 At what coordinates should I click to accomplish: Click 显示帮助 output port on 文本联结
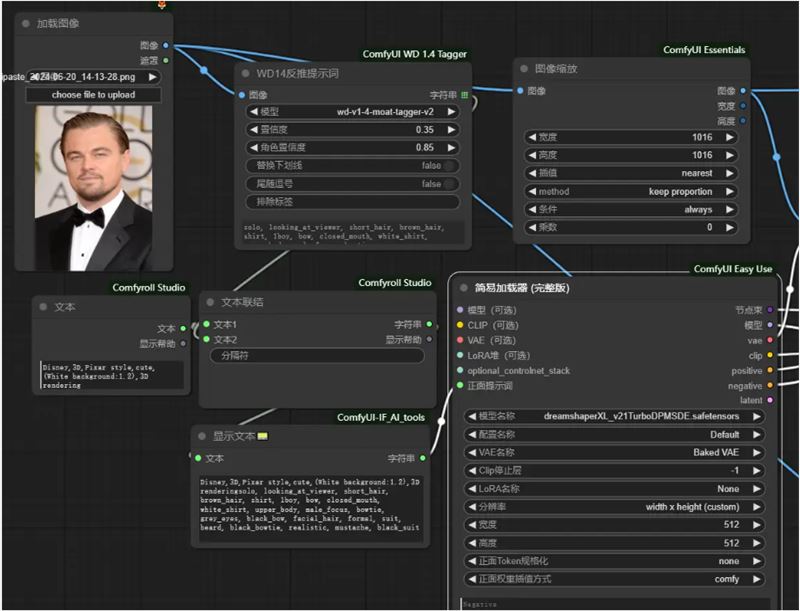point(429,339)
